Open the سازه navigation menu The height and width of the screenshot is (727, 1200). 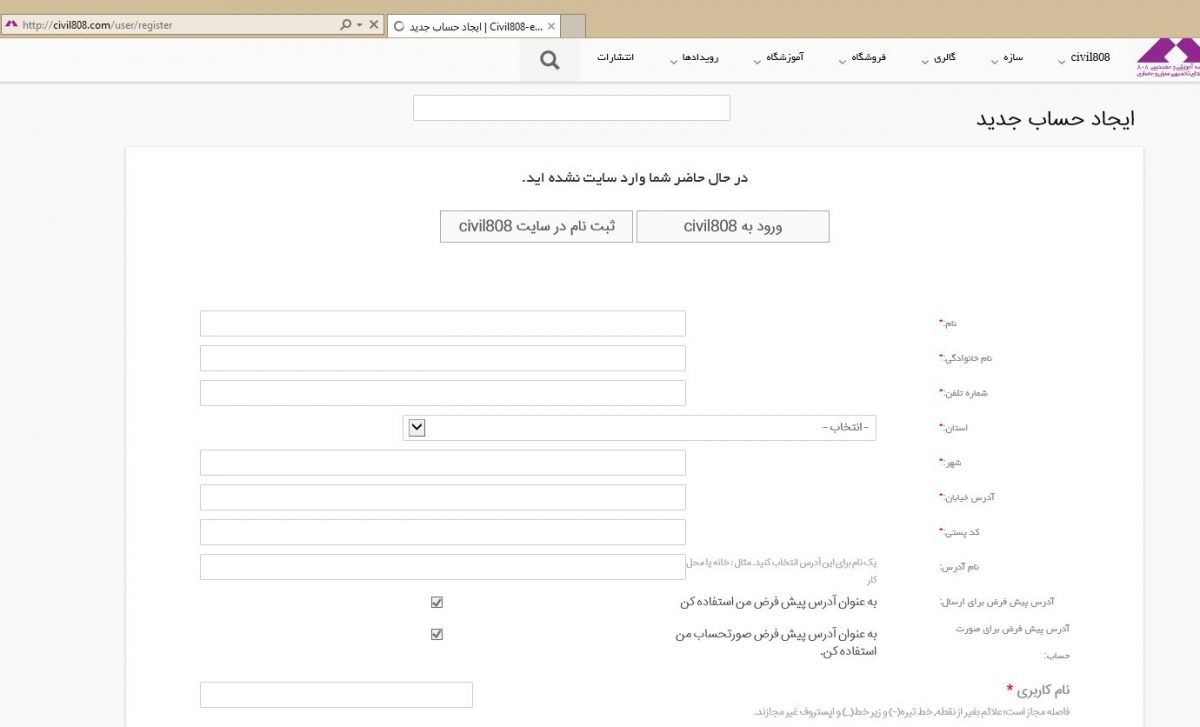pos(1014,57)
